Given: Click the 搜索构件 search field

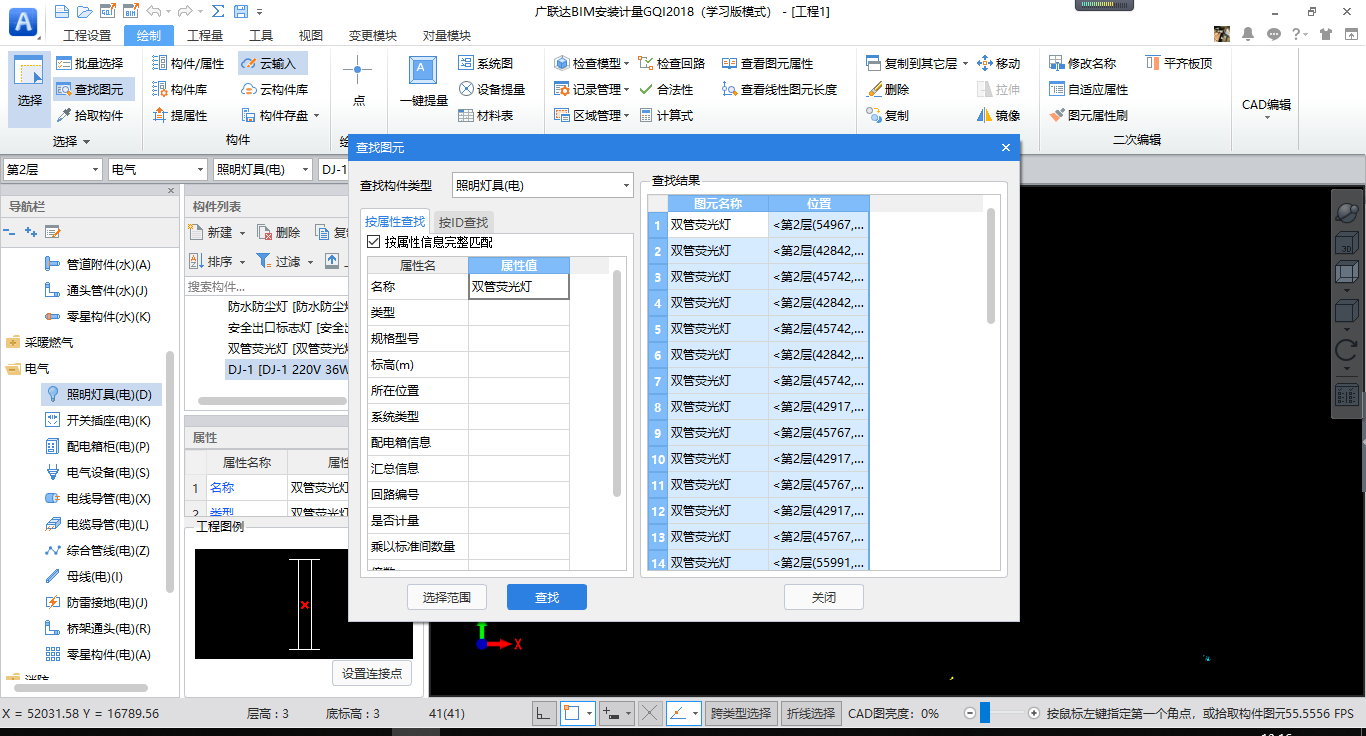Looking at the screenshot, I should pos(268,286).
